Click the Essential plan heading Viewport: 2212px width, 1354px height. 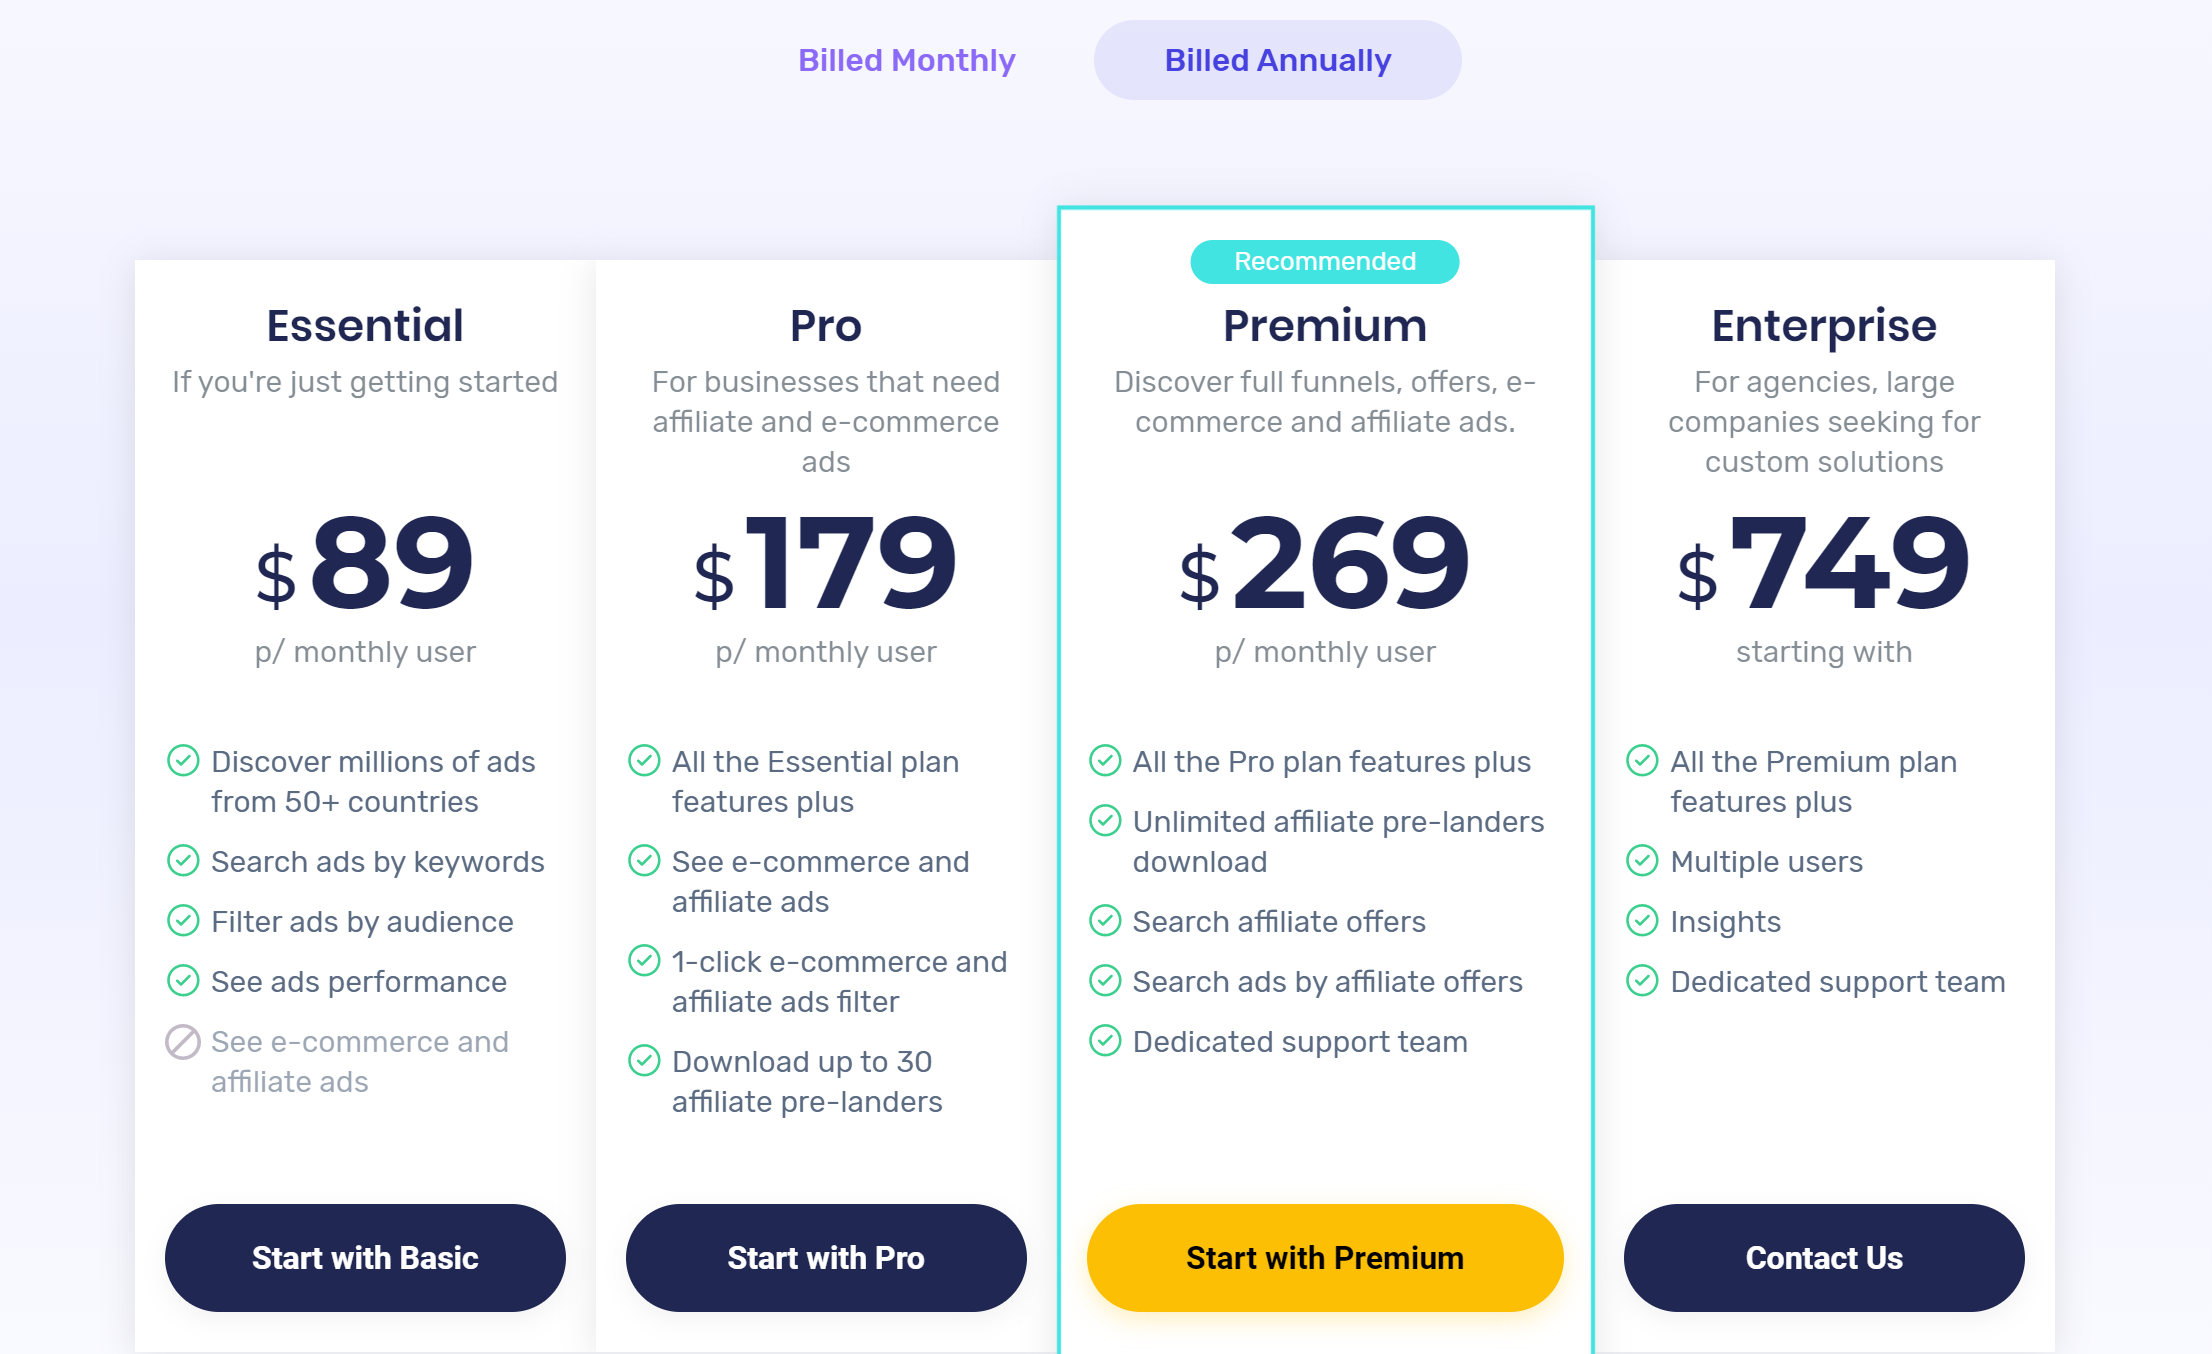(363, 325)
